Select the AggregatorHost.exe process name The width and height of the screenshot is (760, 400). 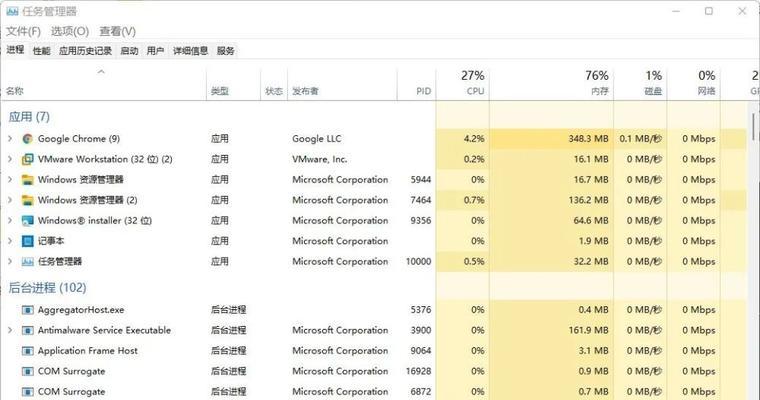point(81,310)
